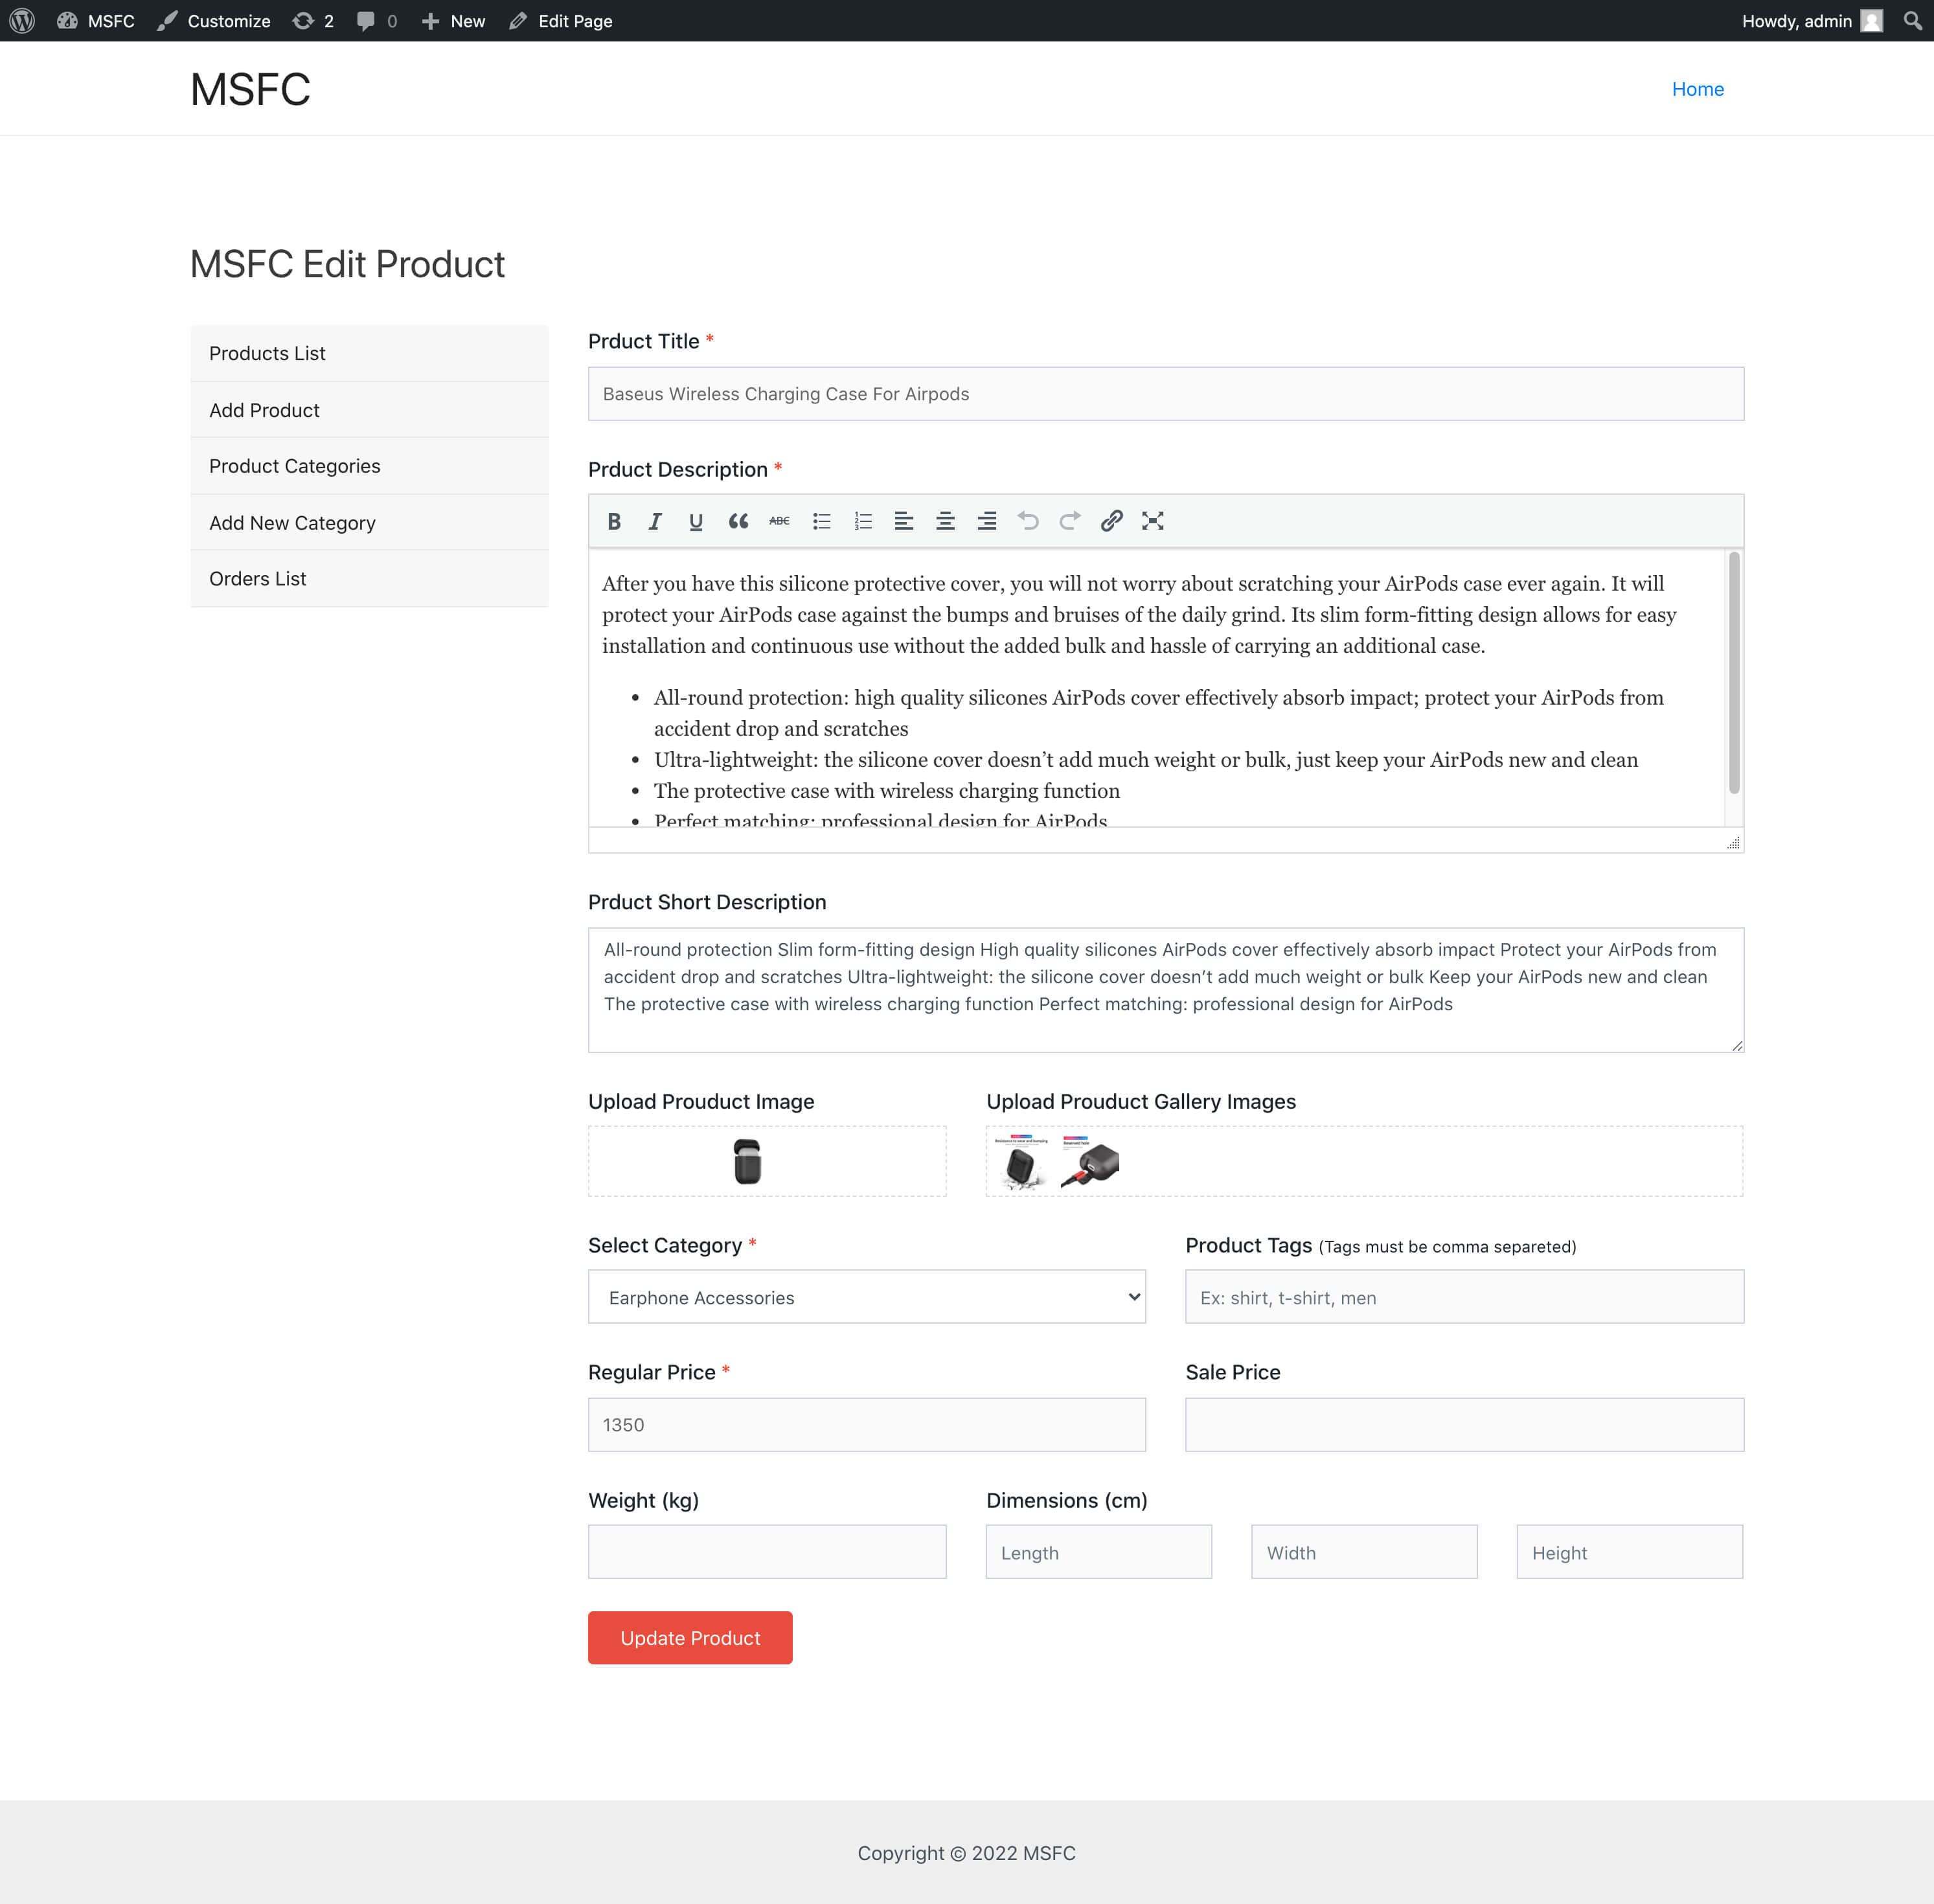
Task: Open the Select Category dropdown
Action: (x=866, y=1297)
